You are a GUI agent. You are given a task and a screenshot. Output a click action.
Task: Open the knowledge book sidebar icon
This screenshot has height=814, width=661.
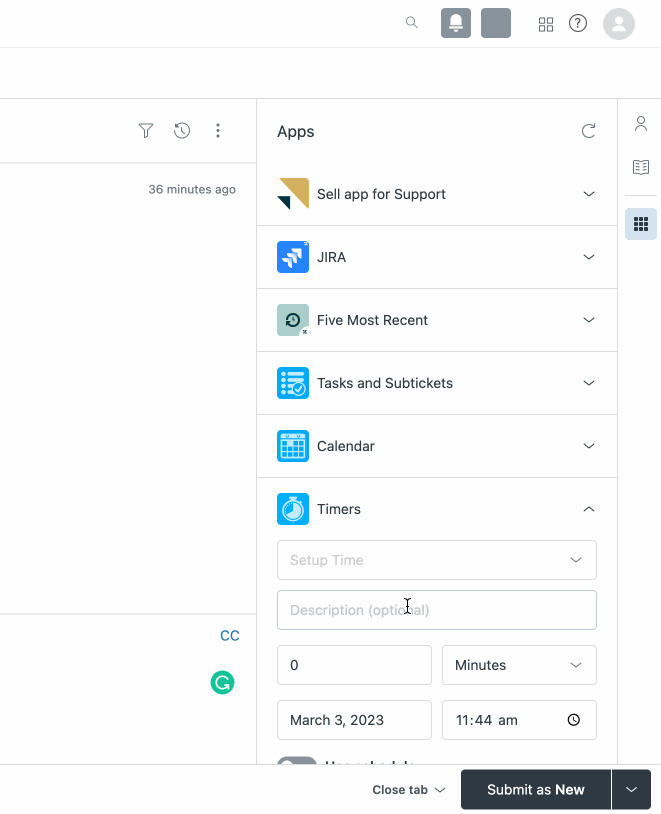[x=641, y=167]
